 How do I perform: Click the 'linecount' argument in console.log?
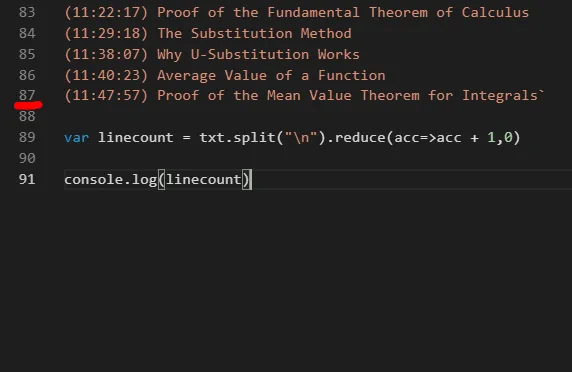click(x=204, y=180)
